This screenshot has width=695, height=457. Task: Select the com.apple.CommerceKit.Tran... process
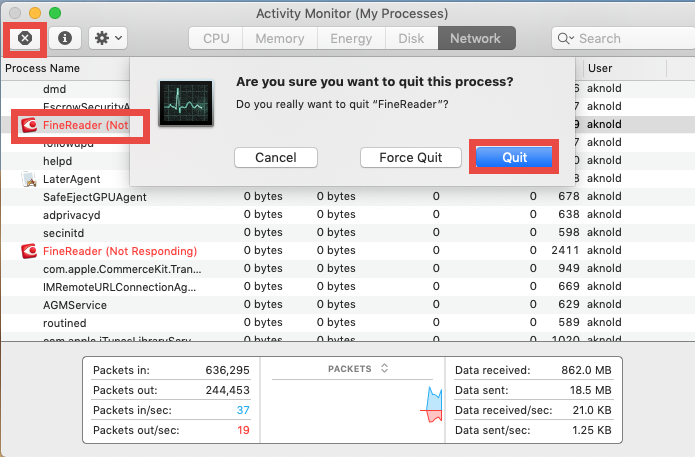(x=122, y=270)
